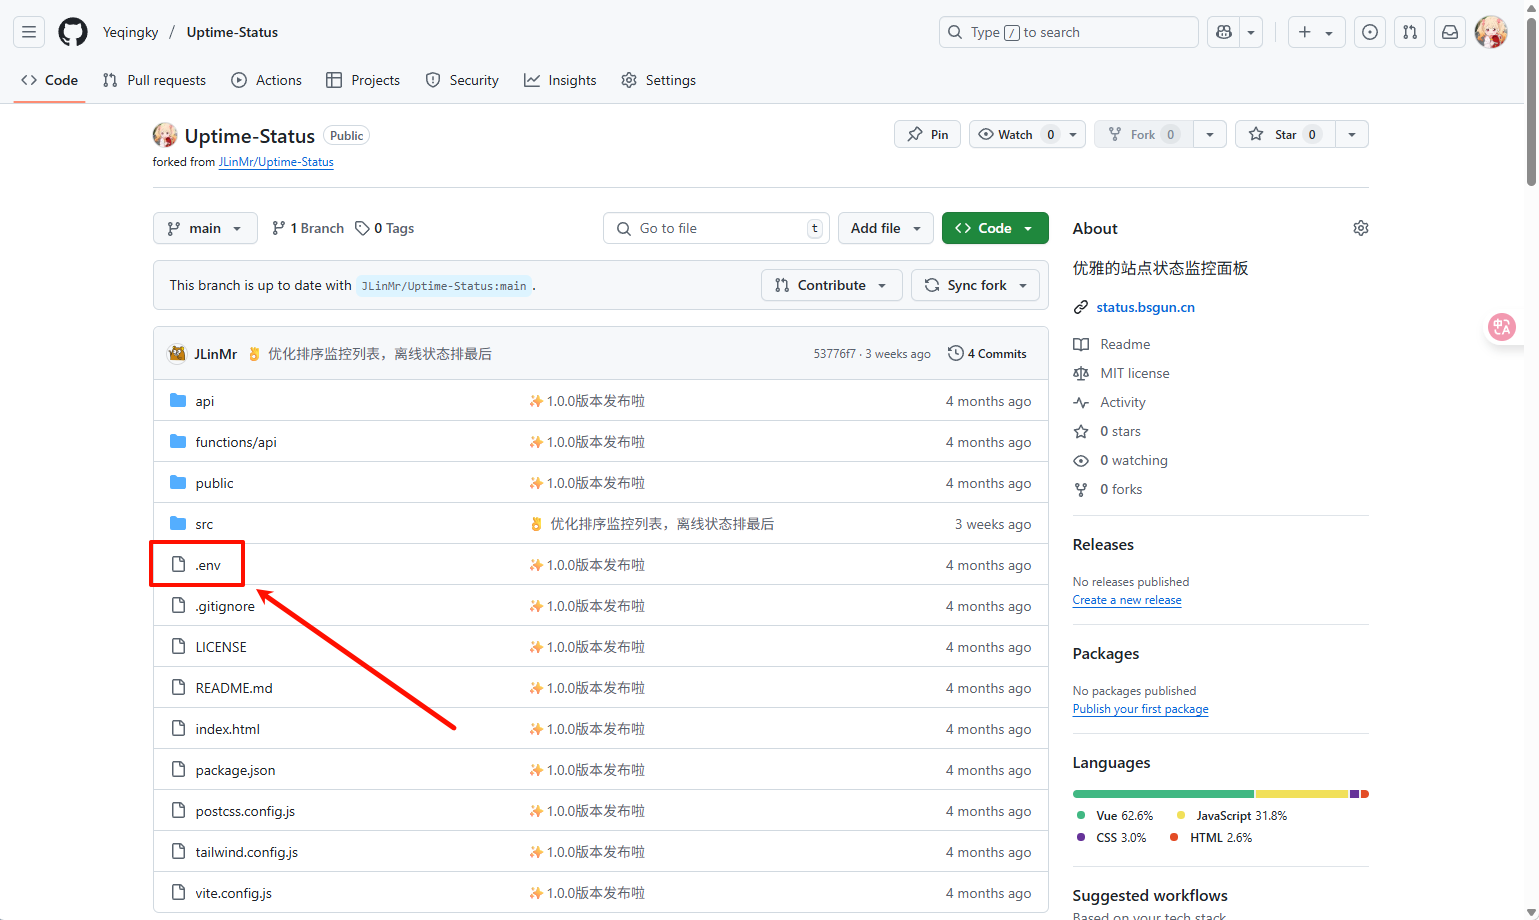Viewport: 1539px width, 920px height.
Task: Click the GitHub logo home icon
Action: pyautogui.click(x=73, y=32)
